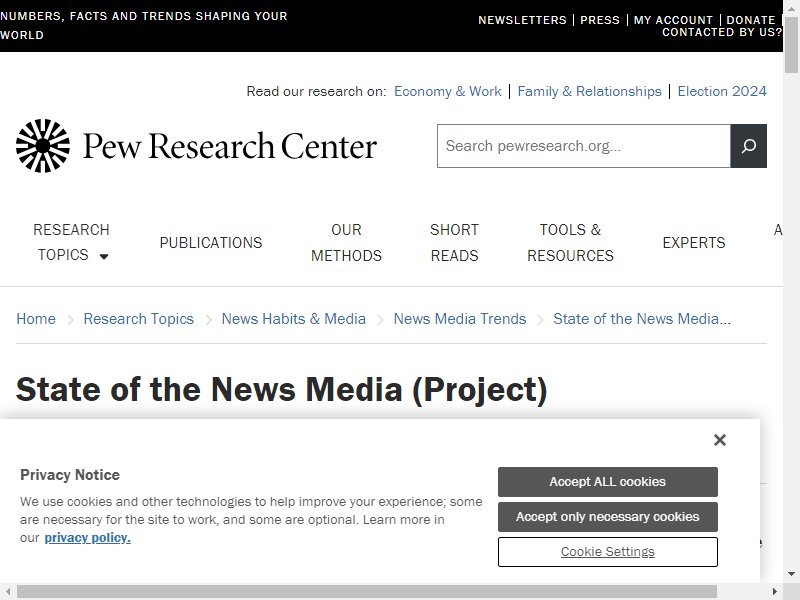Viewport: 800px width, 600px height.
Task: Open the privacy policy link
Action: click(87, 538)
